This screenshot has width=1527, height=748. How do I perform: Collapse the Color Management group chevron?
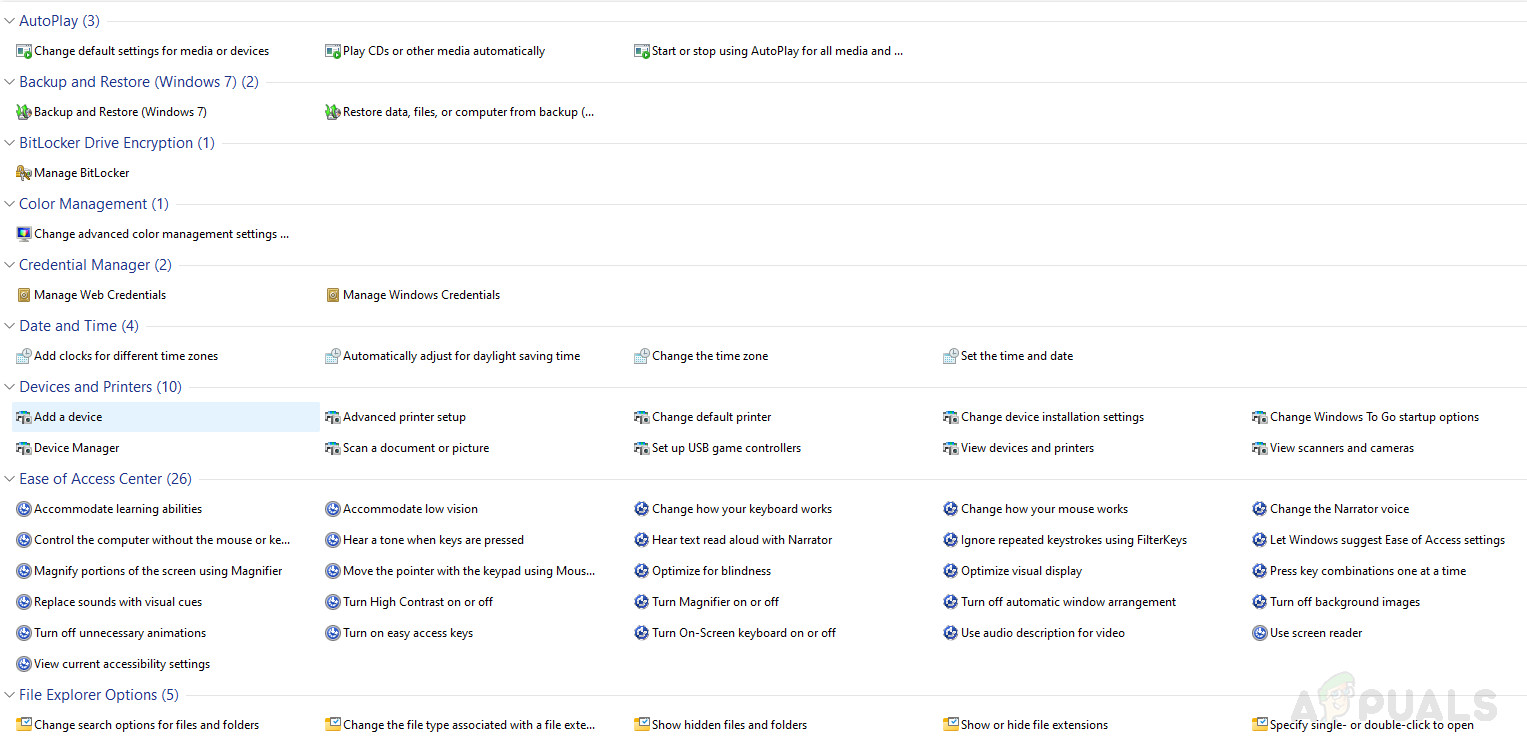[9, 204]
